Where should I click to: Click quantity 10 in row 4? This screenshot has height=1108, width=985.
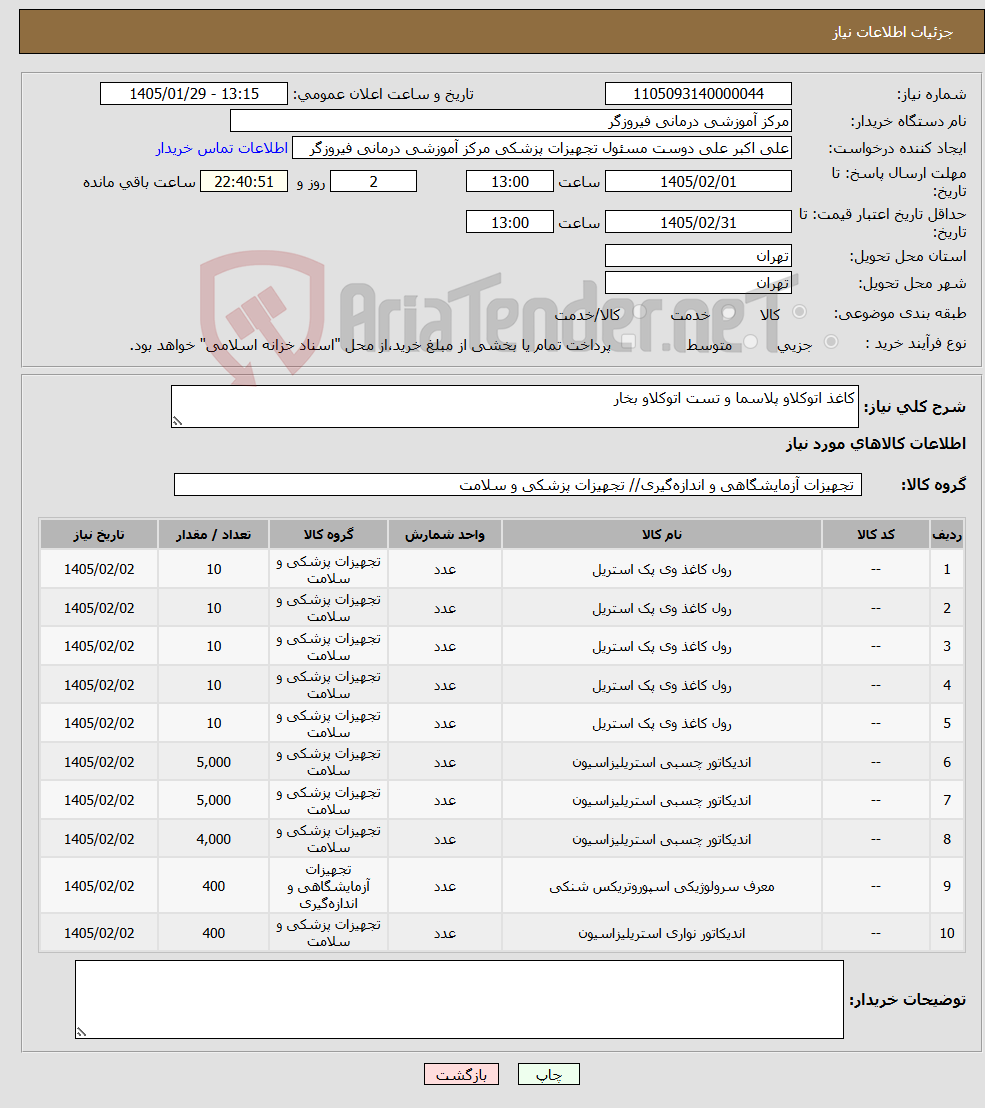[213, 685]
